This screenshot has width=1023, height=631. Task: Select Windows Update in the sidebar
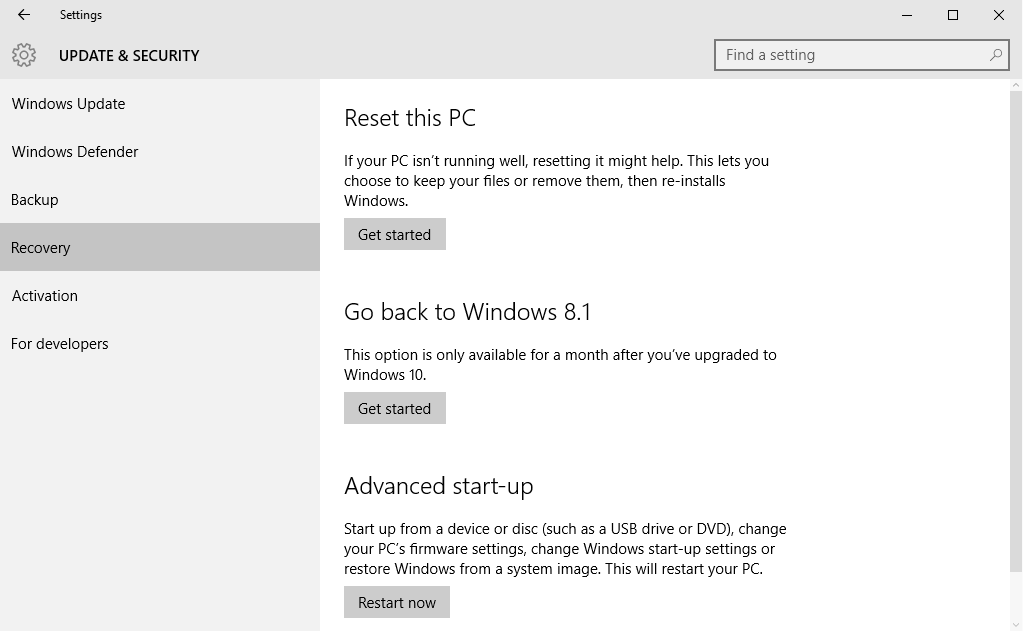click(x=68, y=104)
